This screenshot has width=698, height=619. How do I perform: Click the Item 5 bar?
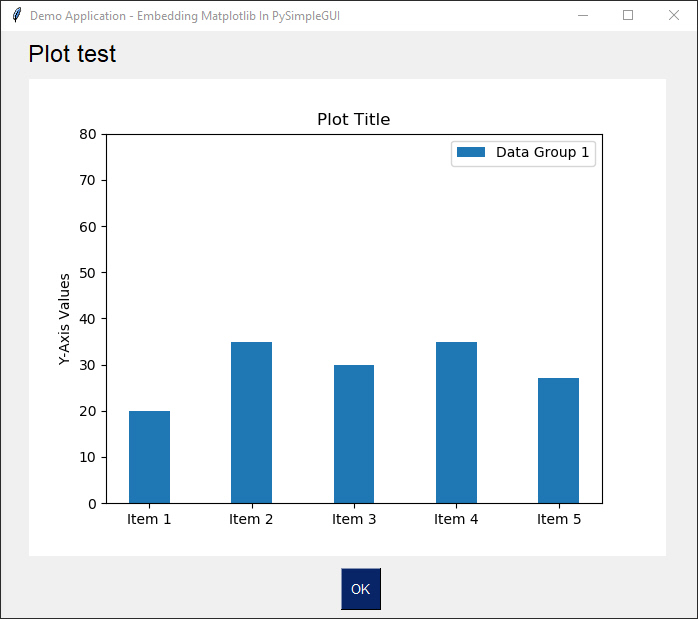click(x=559, y=441)
